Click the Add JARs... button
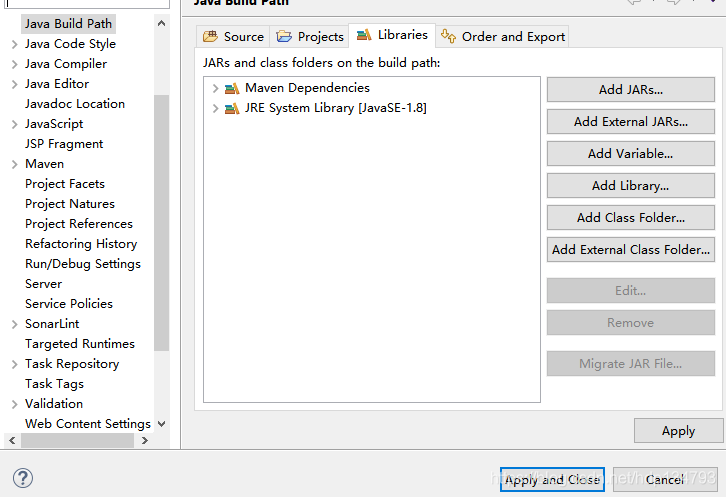Viewport: 726px width, 497px height. (631, 89)
